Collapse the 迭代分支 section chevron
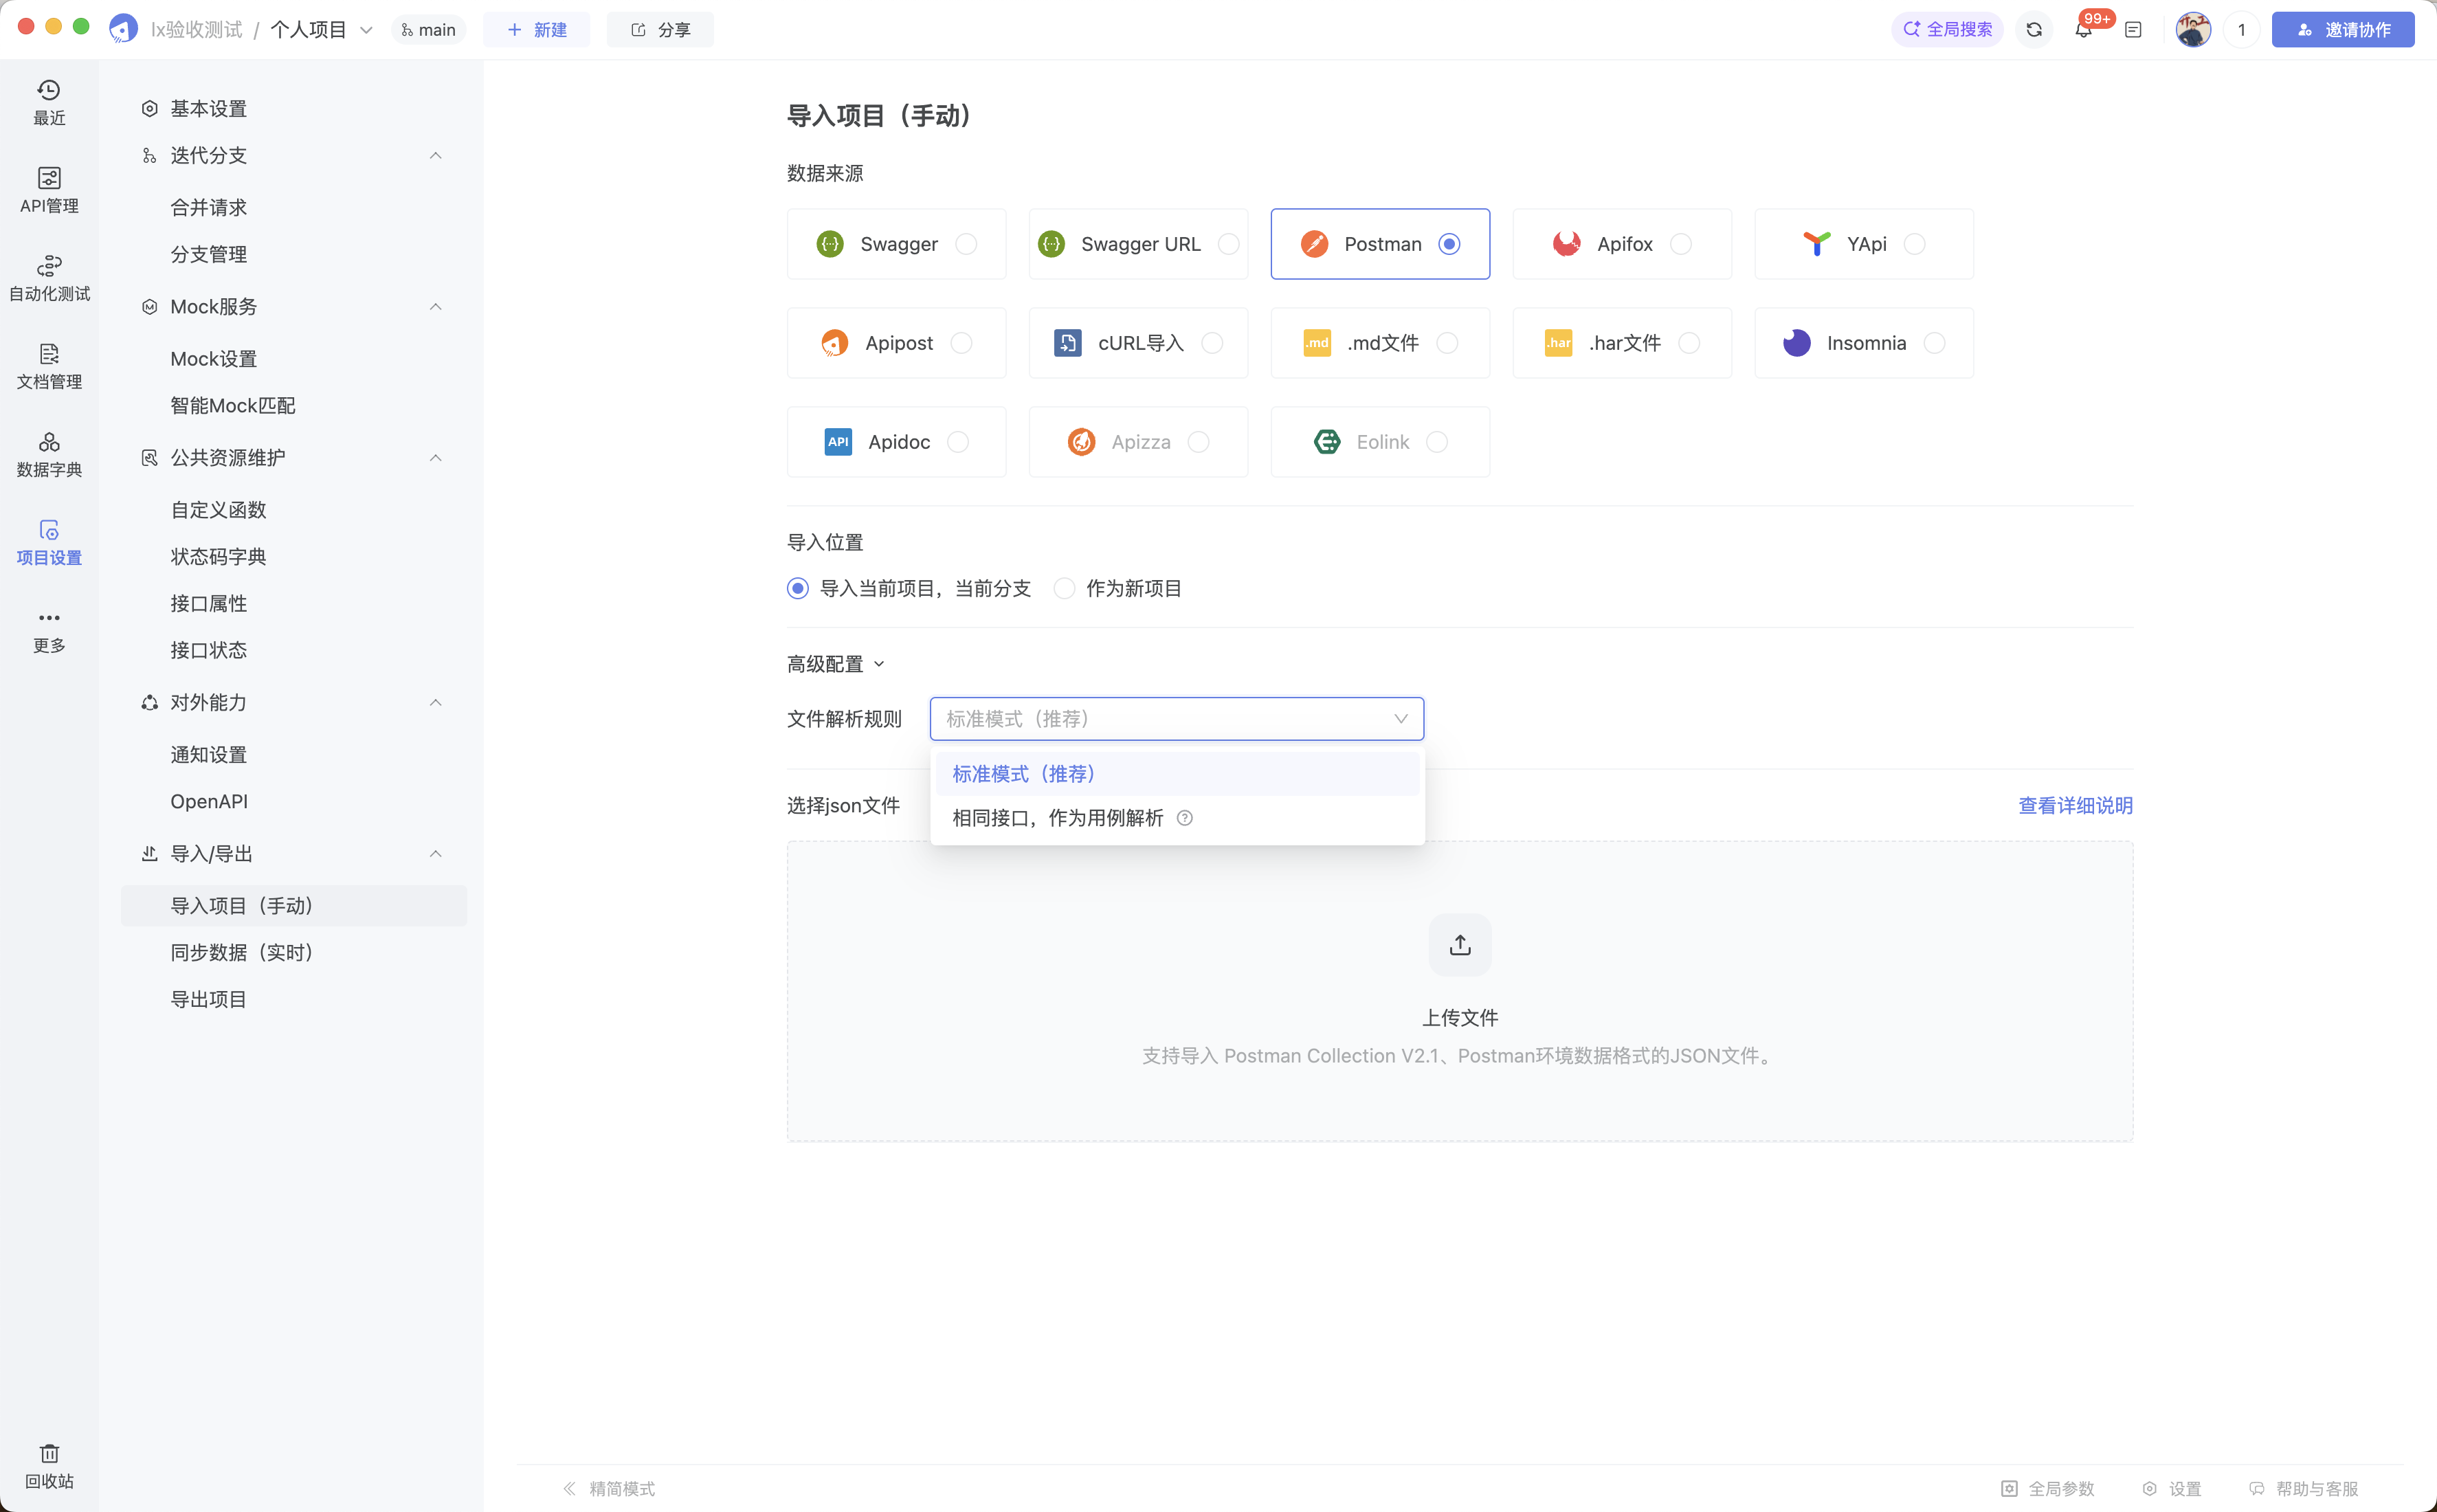This screenshot has height=1512, width=2437. [436, 155]
